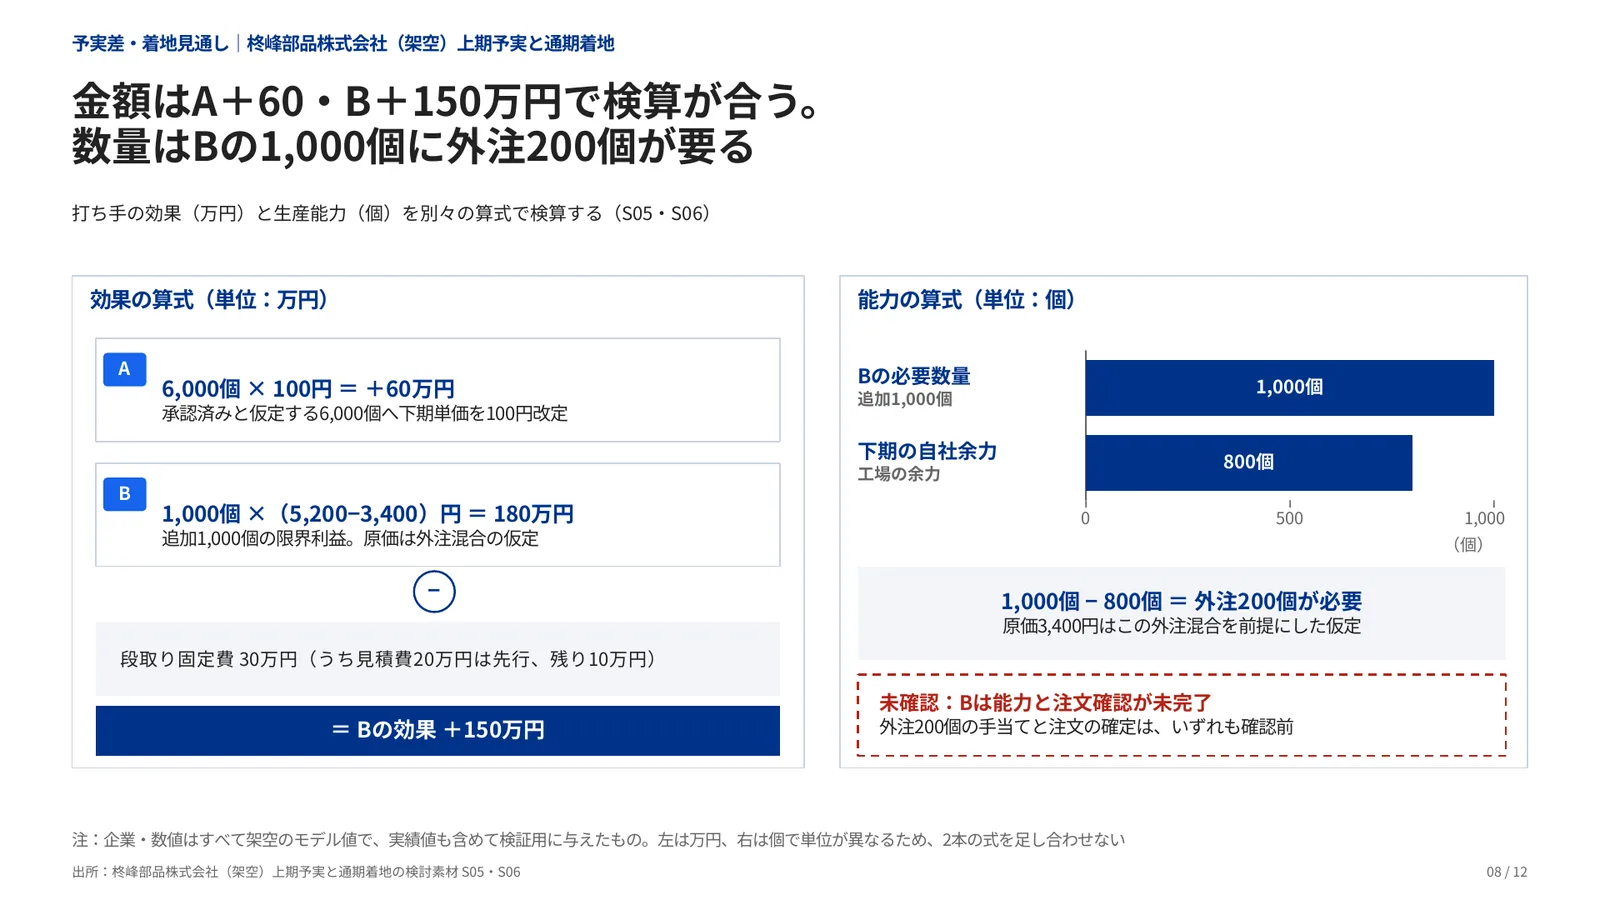Click the '承認済みと仮定する6,000個へ下期単価を100円改定' description
Screen dimensions: 1600x900
365,413
